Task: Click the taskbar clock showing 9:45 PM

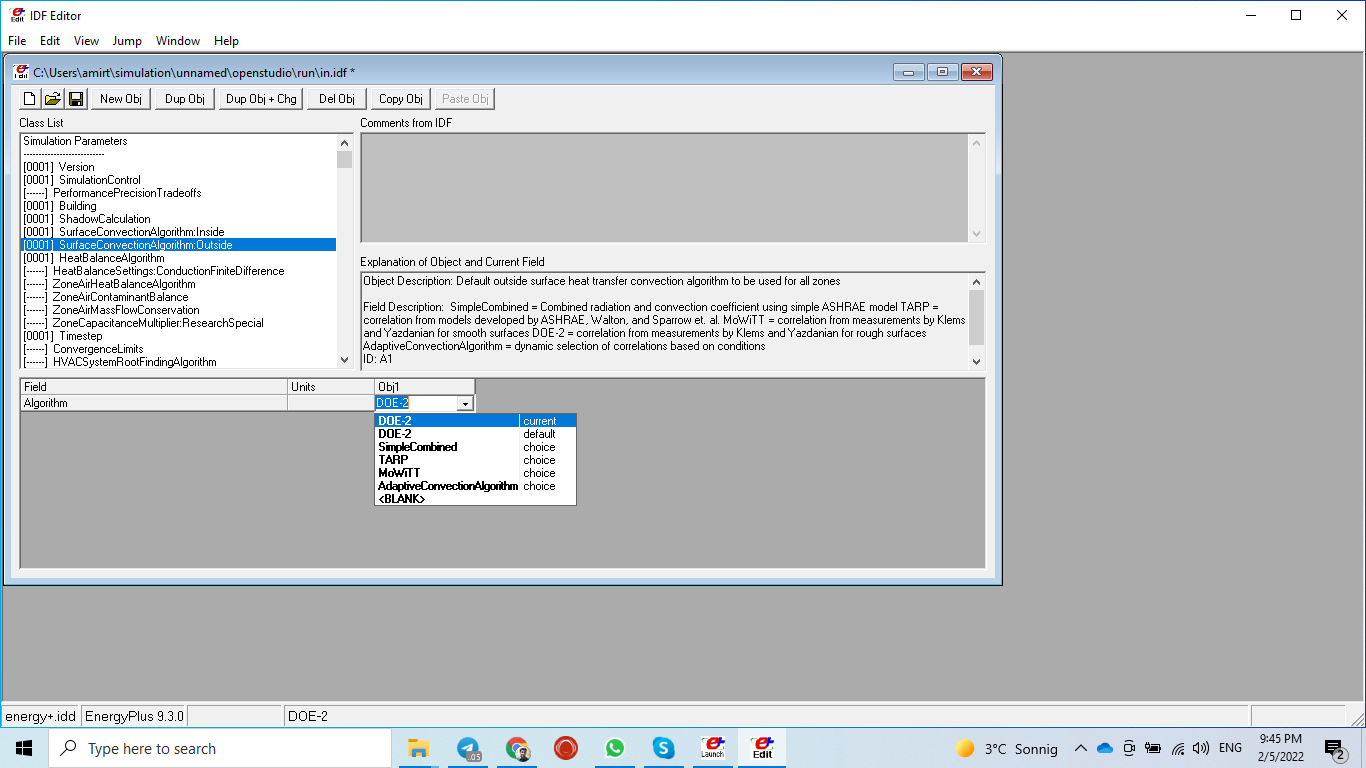Action: tap(1281, 748)
